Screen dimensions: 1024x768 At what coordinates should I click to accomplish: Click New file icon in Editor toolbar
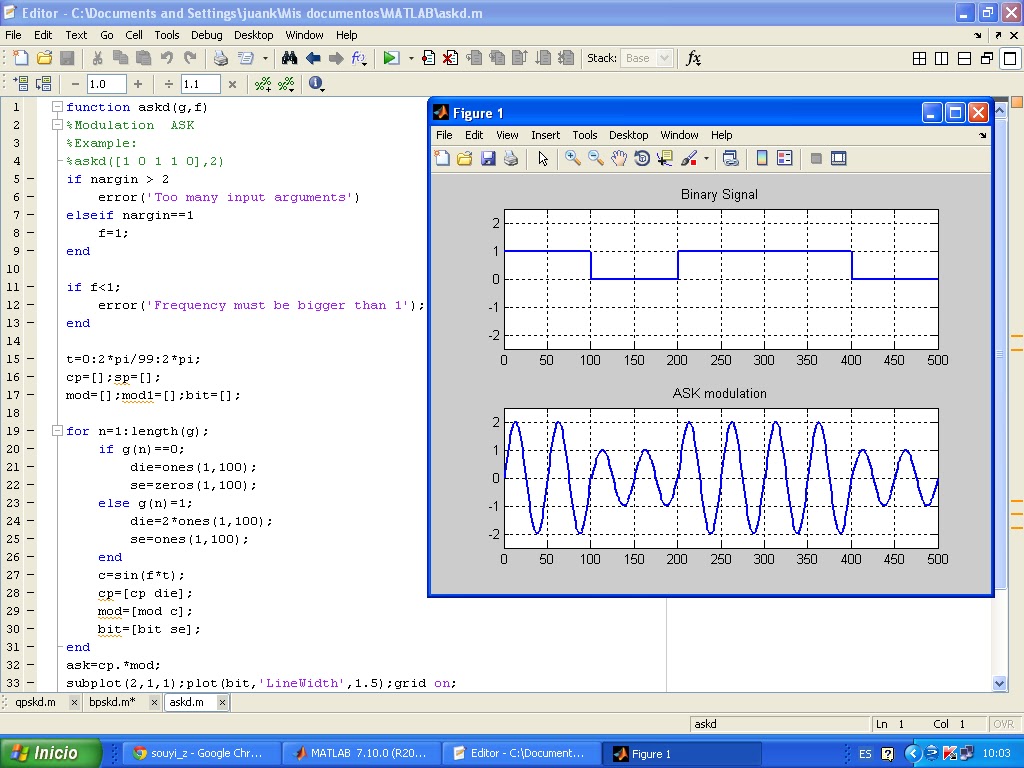tap(21, 58)
